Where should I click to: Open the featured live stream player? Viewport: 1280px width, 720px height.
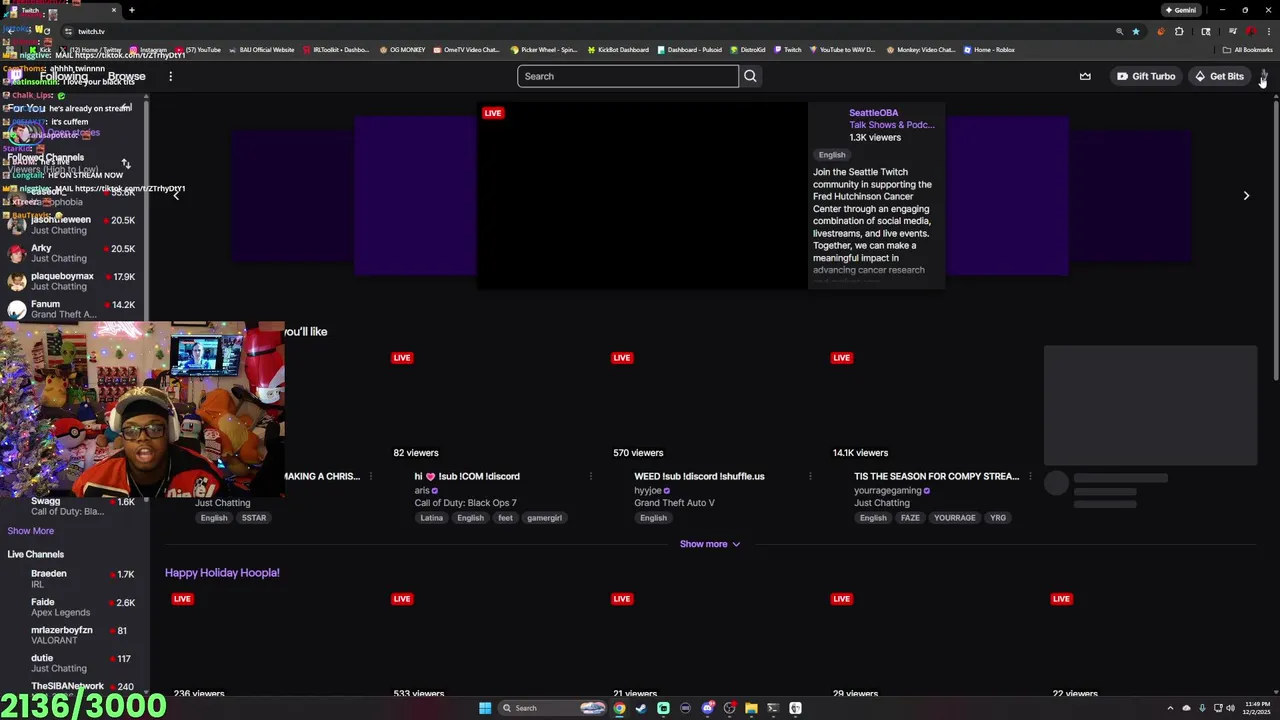641,195
